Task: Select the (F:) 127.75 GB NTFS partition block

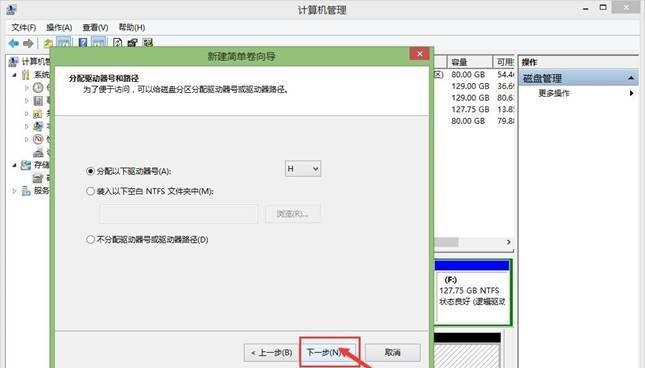Action: coord(472,292)
